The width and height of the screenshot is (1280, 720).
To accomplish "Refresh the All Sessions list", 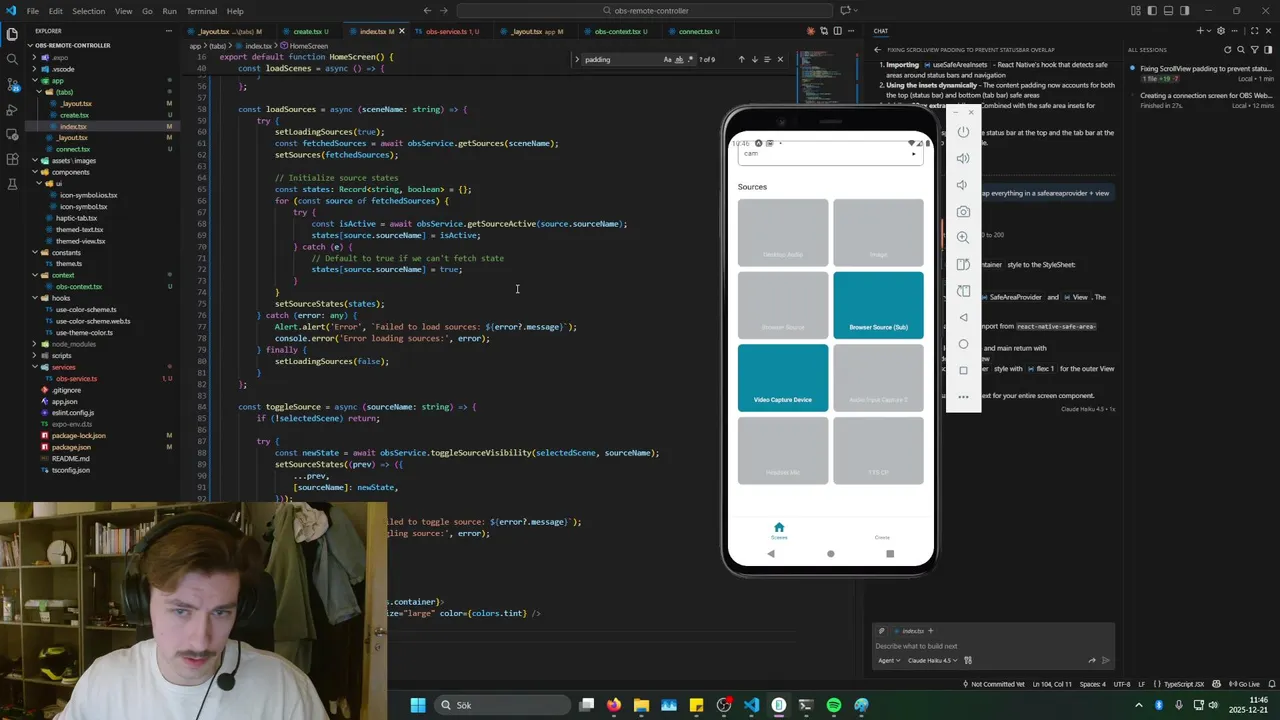I will (x=1228, y=49).
